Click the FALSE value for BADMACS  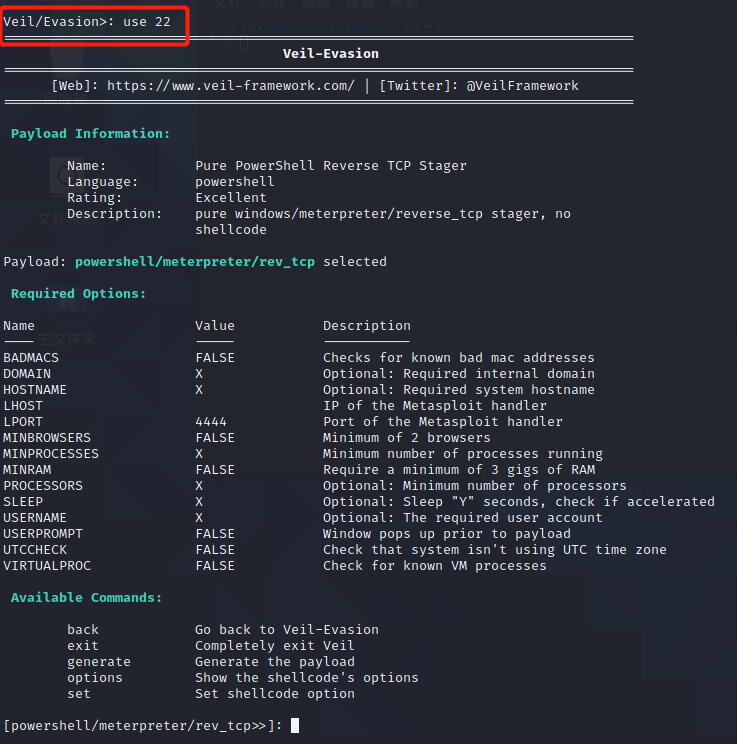[x=215, y=358]
